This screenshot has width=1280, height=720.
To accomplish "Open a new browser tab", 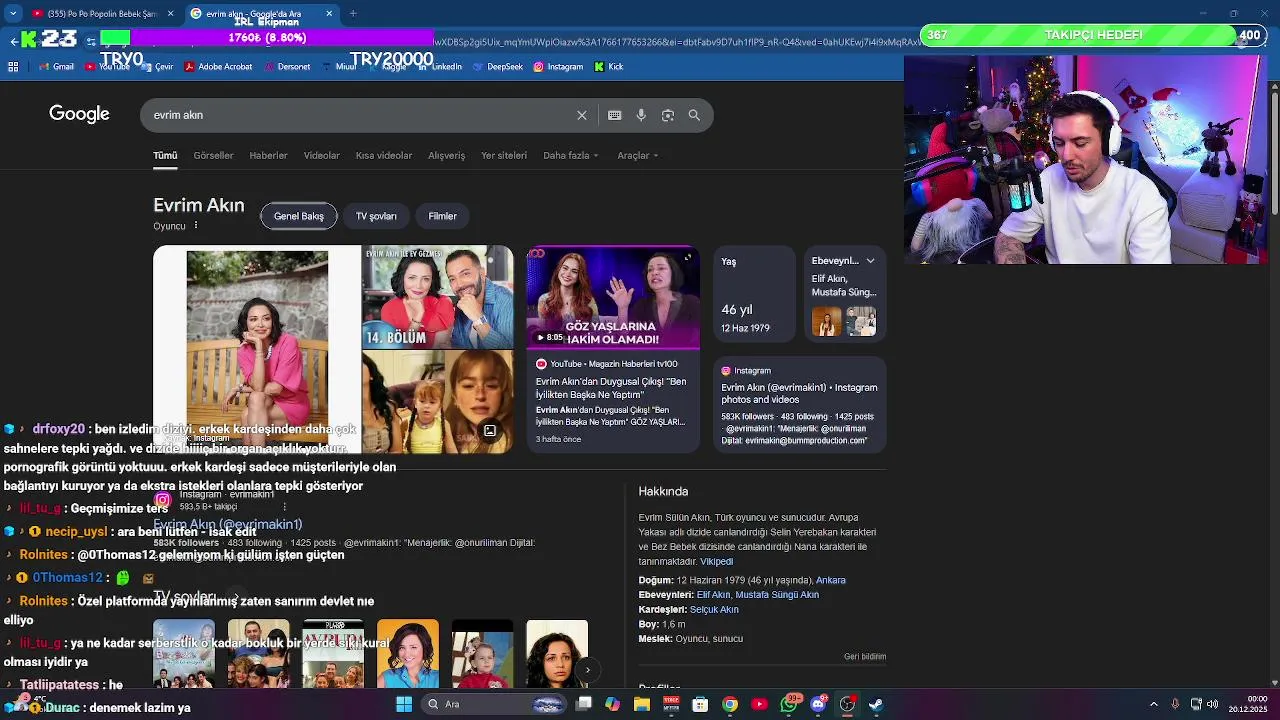I will pos(353,13).
